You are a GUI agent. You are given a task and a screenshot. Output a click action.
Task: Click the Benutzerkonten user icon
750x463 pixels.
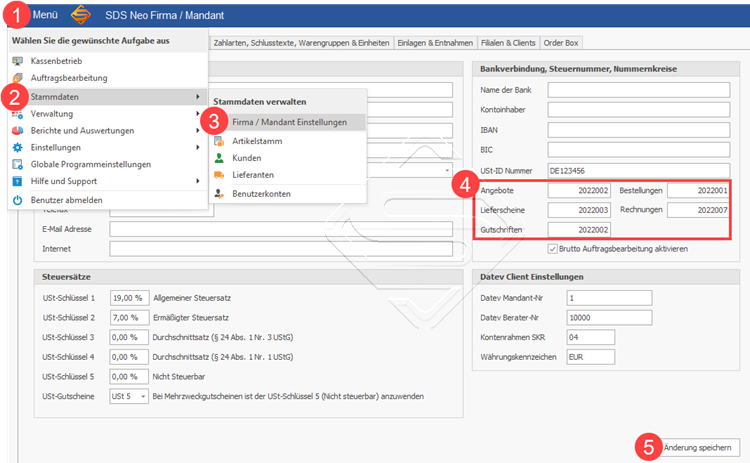219,194
